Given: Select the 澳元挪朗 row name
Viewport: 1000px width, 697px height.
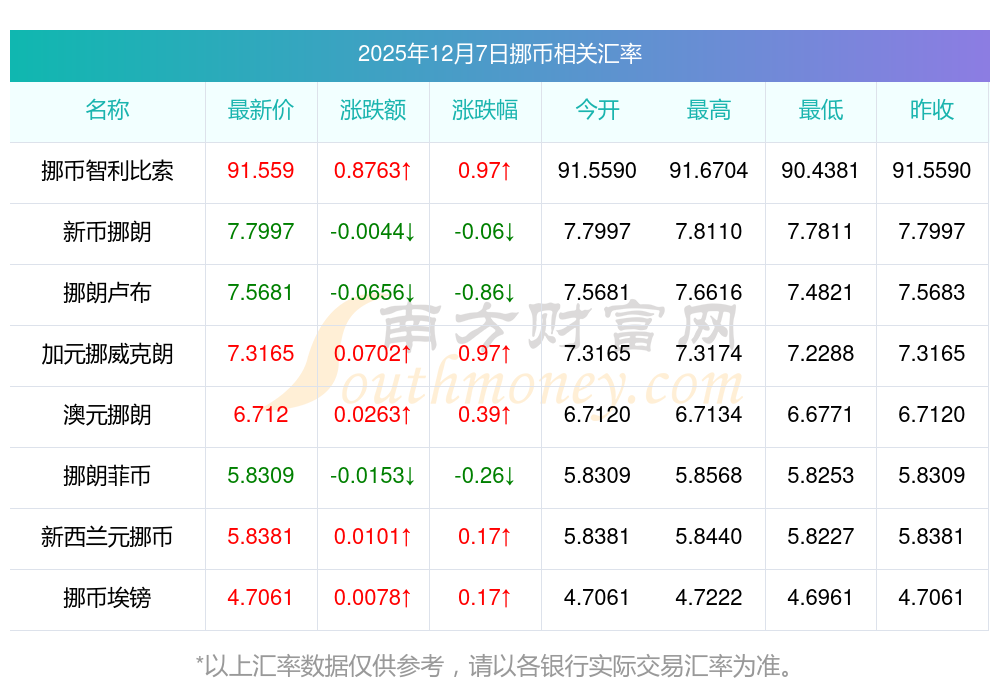Looking at the screenshot, I should point(107,415).
